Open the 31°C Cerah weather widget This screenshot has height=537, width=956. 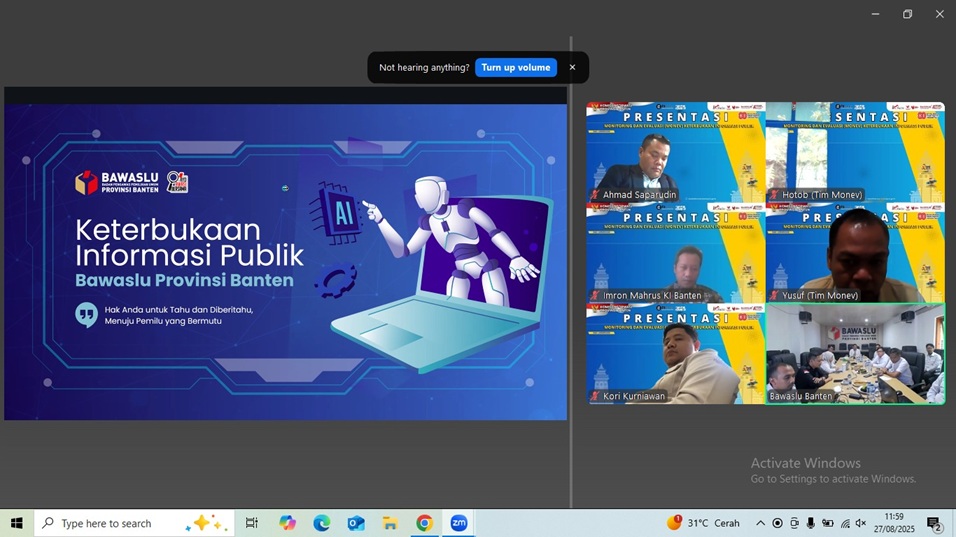coord(703,523)
